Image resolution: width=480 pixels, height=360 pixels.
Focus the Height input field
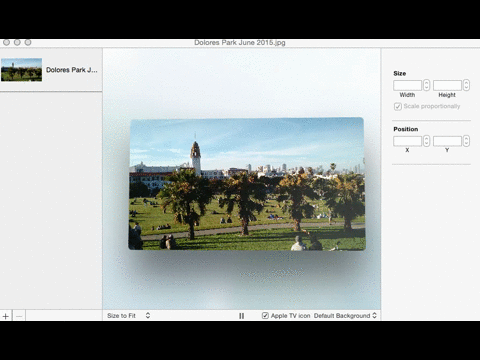pyautogui.click(x=447, y=85)
